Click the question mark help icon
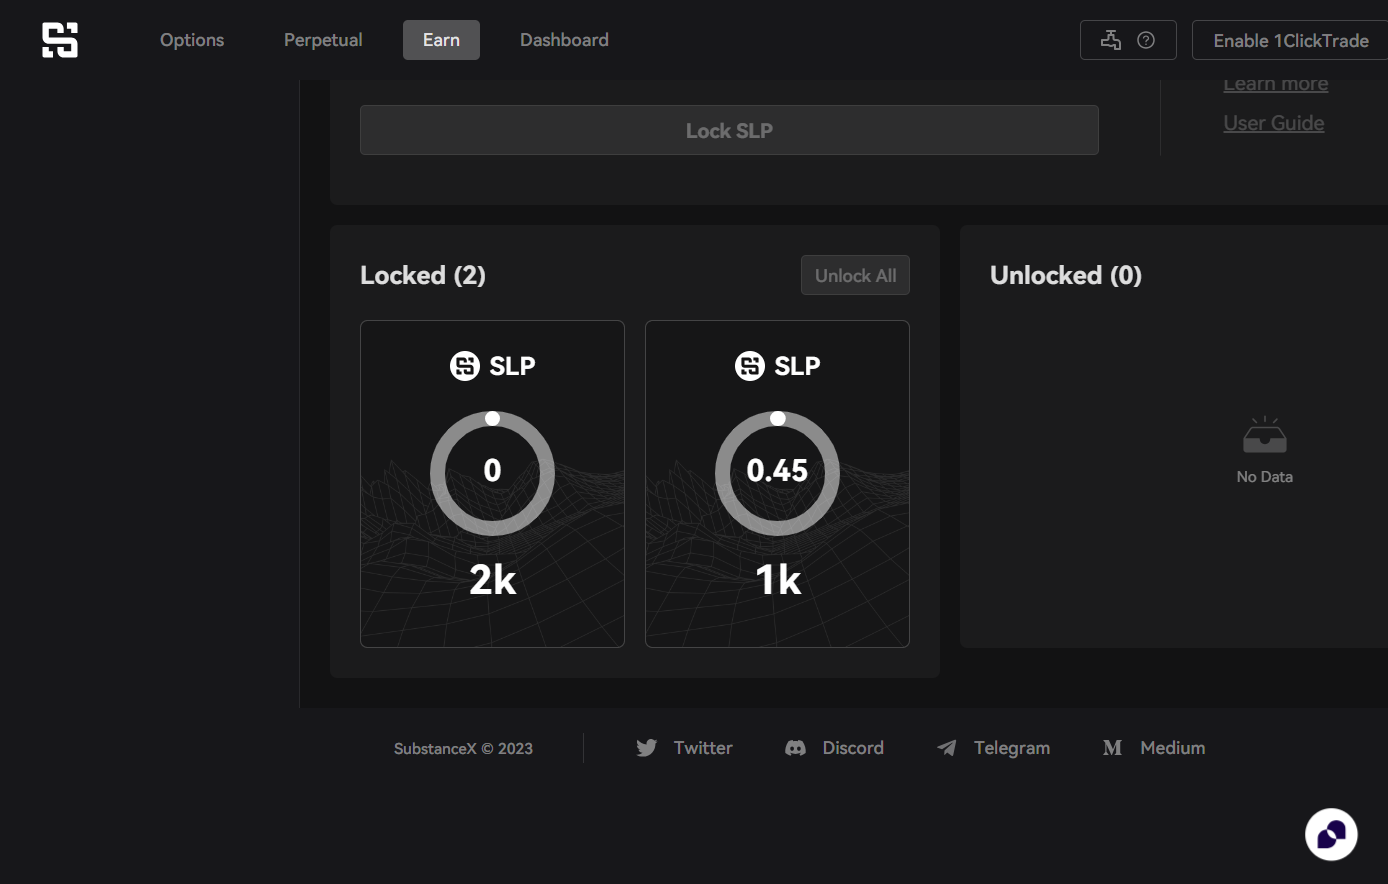Image resolution: width=1388 pixels, height=884 pixels. tap(1146, 40)
